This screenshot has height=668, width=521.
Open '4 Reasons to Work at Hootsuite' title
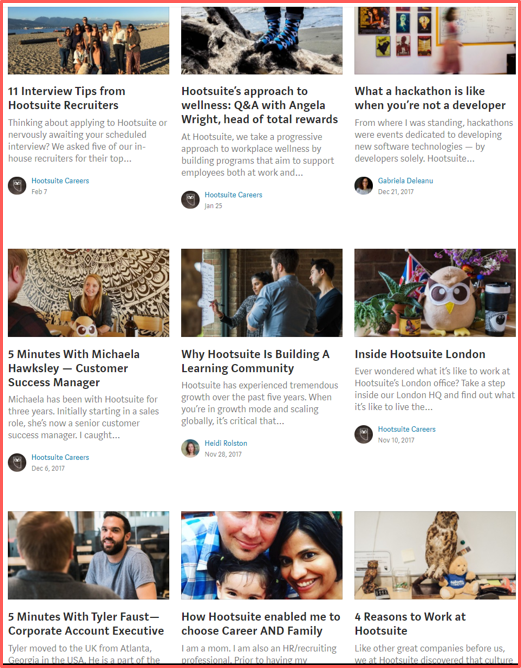(x=410, y=624)
